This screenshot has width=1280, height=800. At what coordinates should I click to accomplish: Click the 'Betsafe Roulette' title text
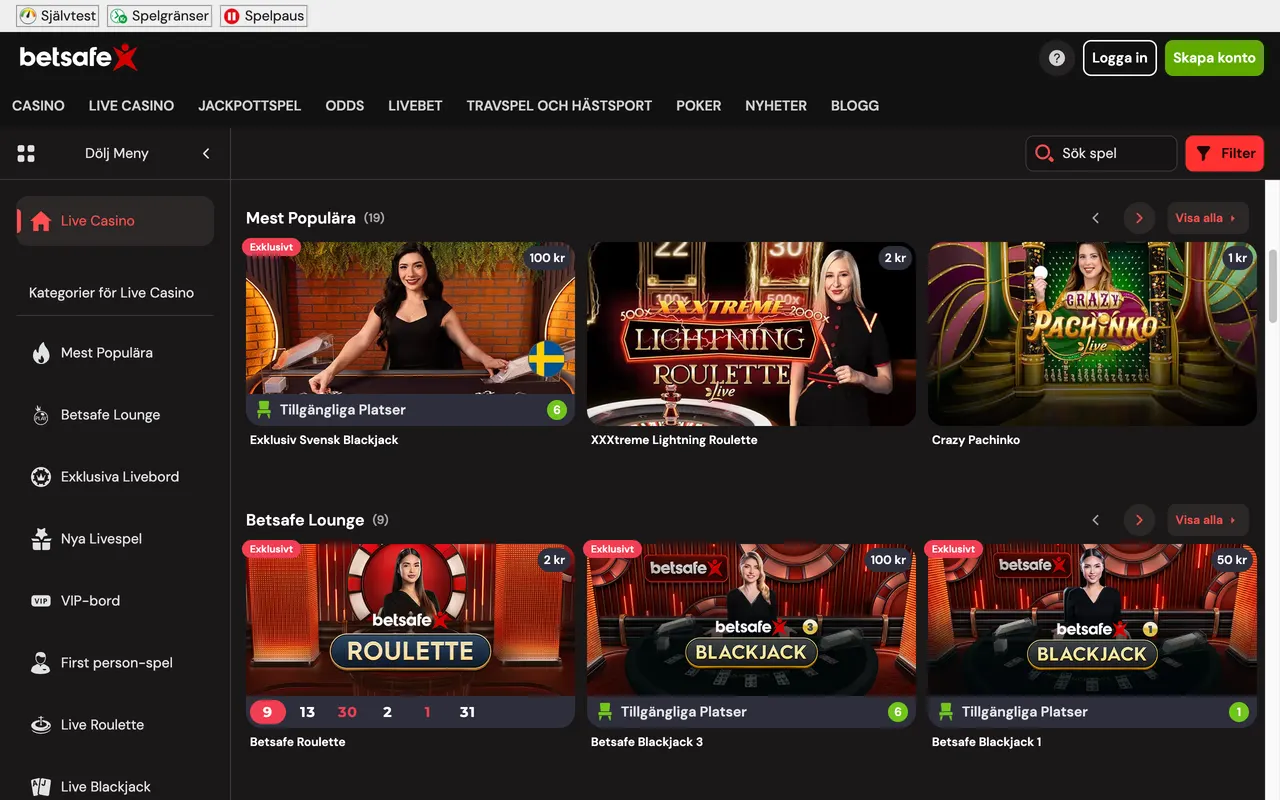point(298,742)
